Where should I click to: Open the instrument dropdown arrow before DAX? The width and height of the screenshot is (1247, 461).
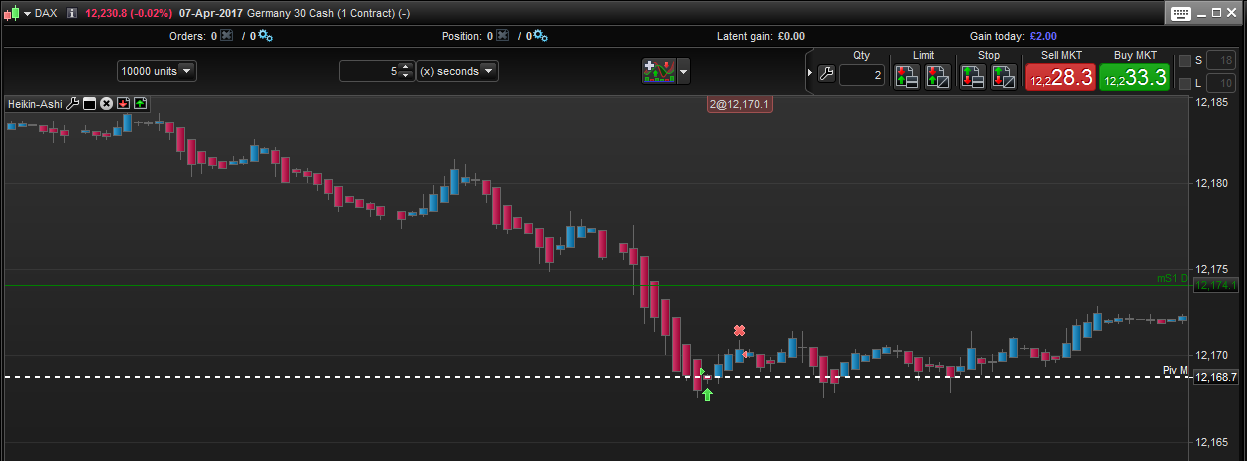[x=26, y=13]
